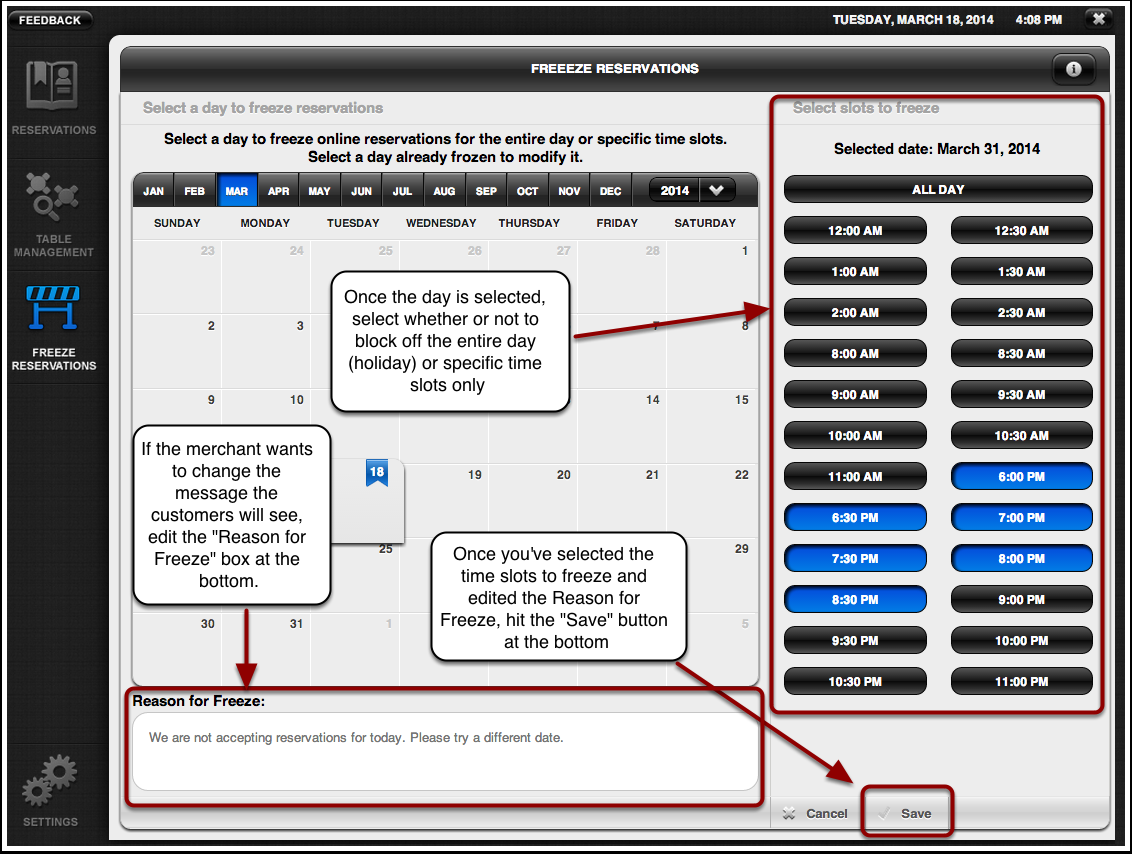Select the JAN month tab
Screen dimensions: 1132x854
pos(153,189)
